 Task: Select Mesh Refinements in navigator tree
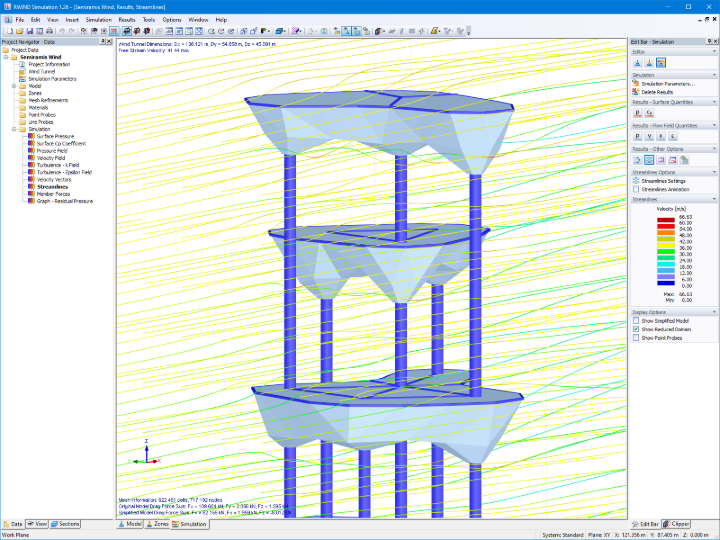click(x=48, y=100)
